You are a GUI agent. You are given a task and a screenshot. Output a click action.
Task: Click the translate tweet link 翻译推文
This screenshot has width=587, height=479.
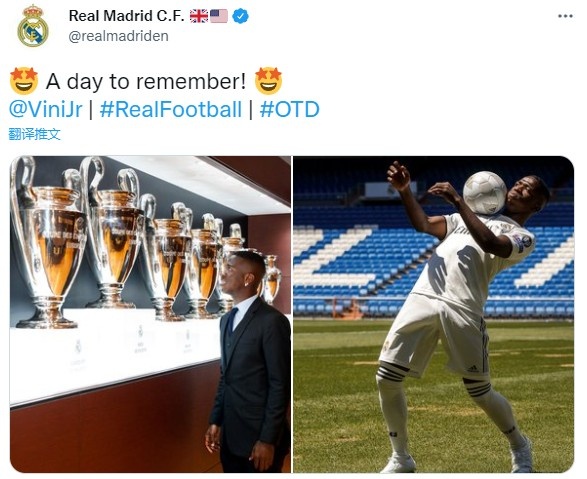click(34, 134)
